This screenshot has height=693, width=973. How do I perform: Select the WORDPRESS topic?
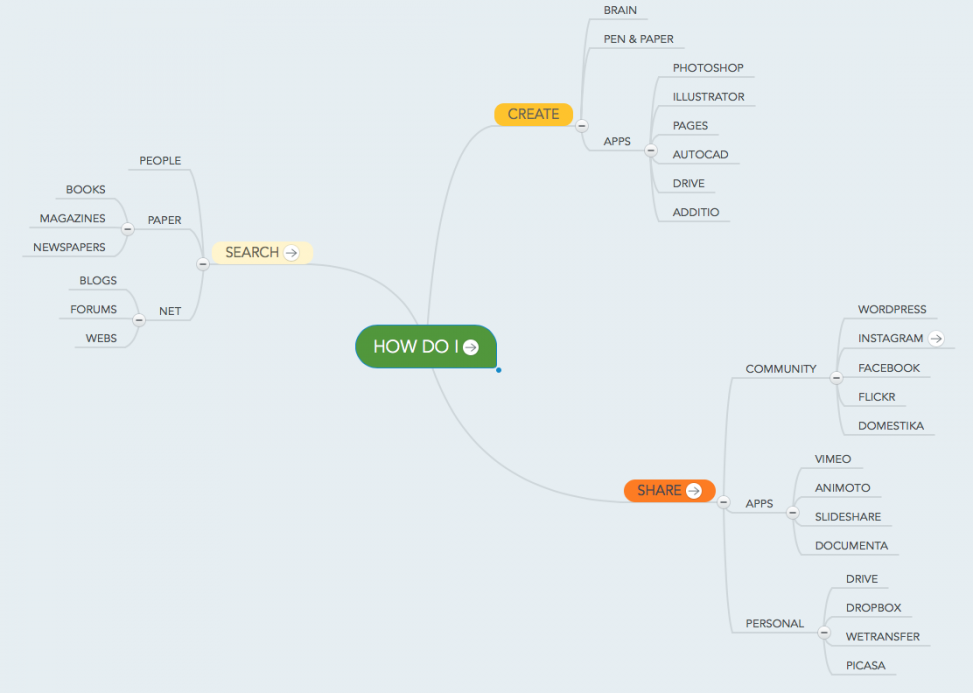(892, 310)
